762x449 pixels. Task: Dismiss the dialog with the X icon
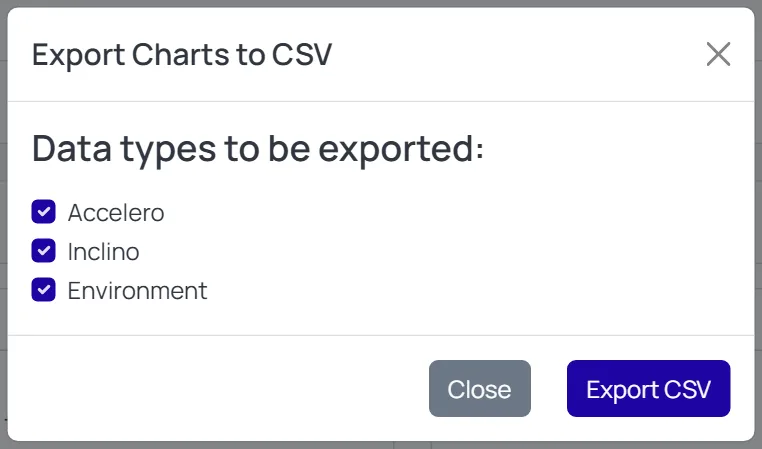pyautogui.click(x=718, y=54)
